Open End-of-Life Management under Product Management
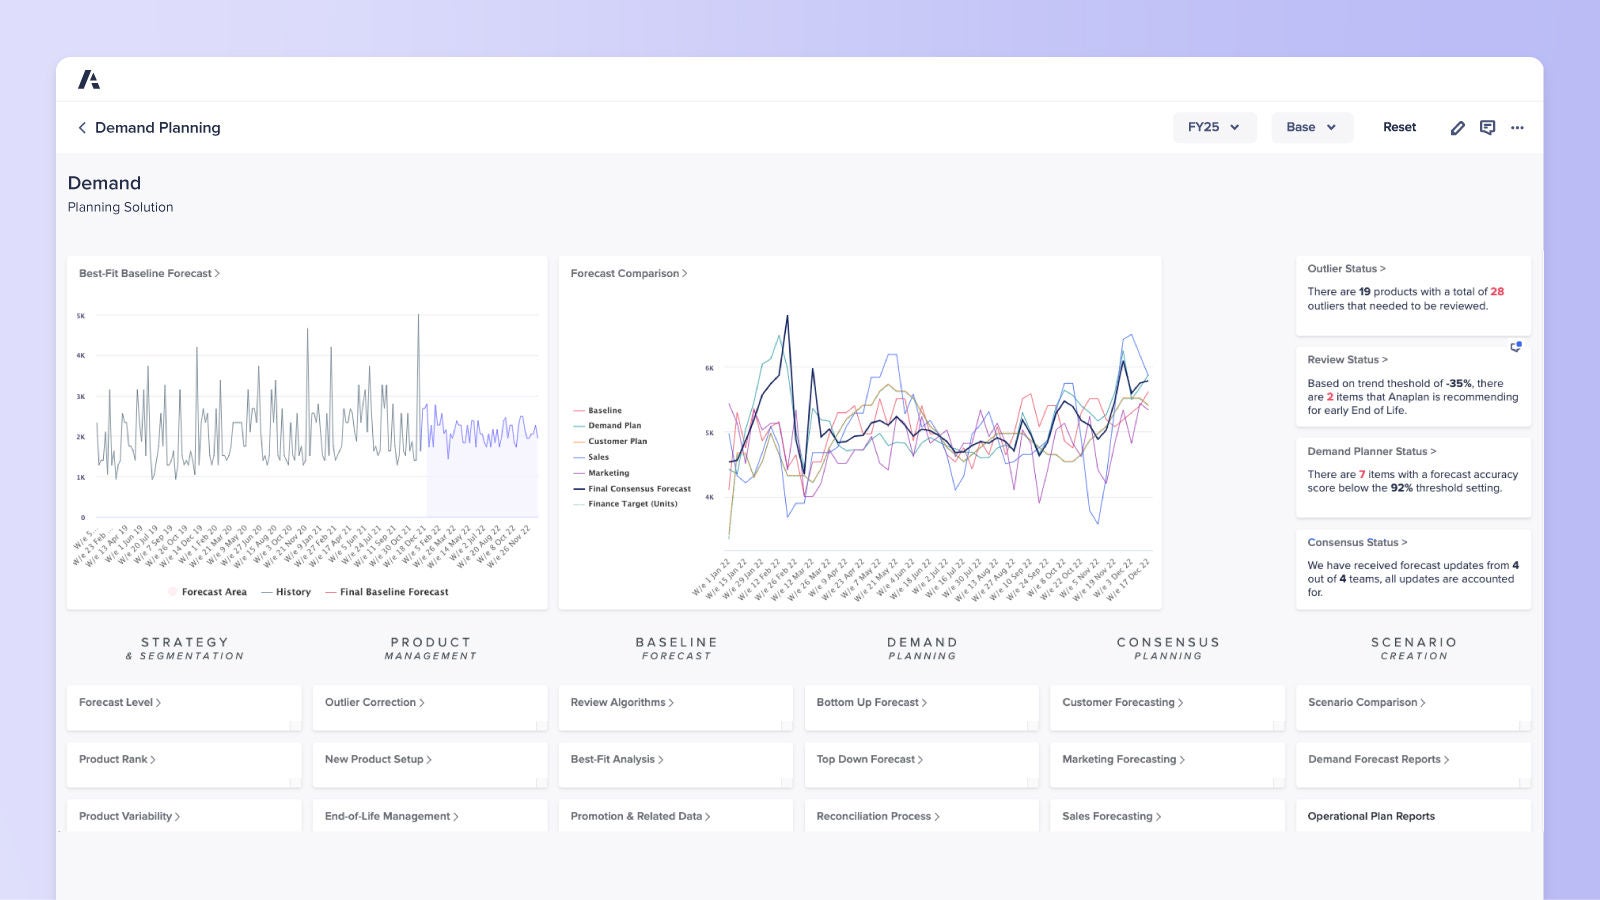This screenshot has height=900, width=1600. tap(391, 816)
